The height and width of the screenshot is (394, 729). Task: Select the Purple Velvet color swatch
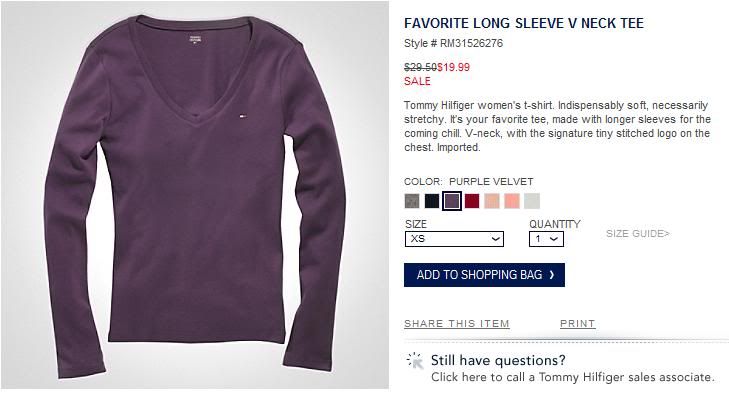tap(452, 201)
